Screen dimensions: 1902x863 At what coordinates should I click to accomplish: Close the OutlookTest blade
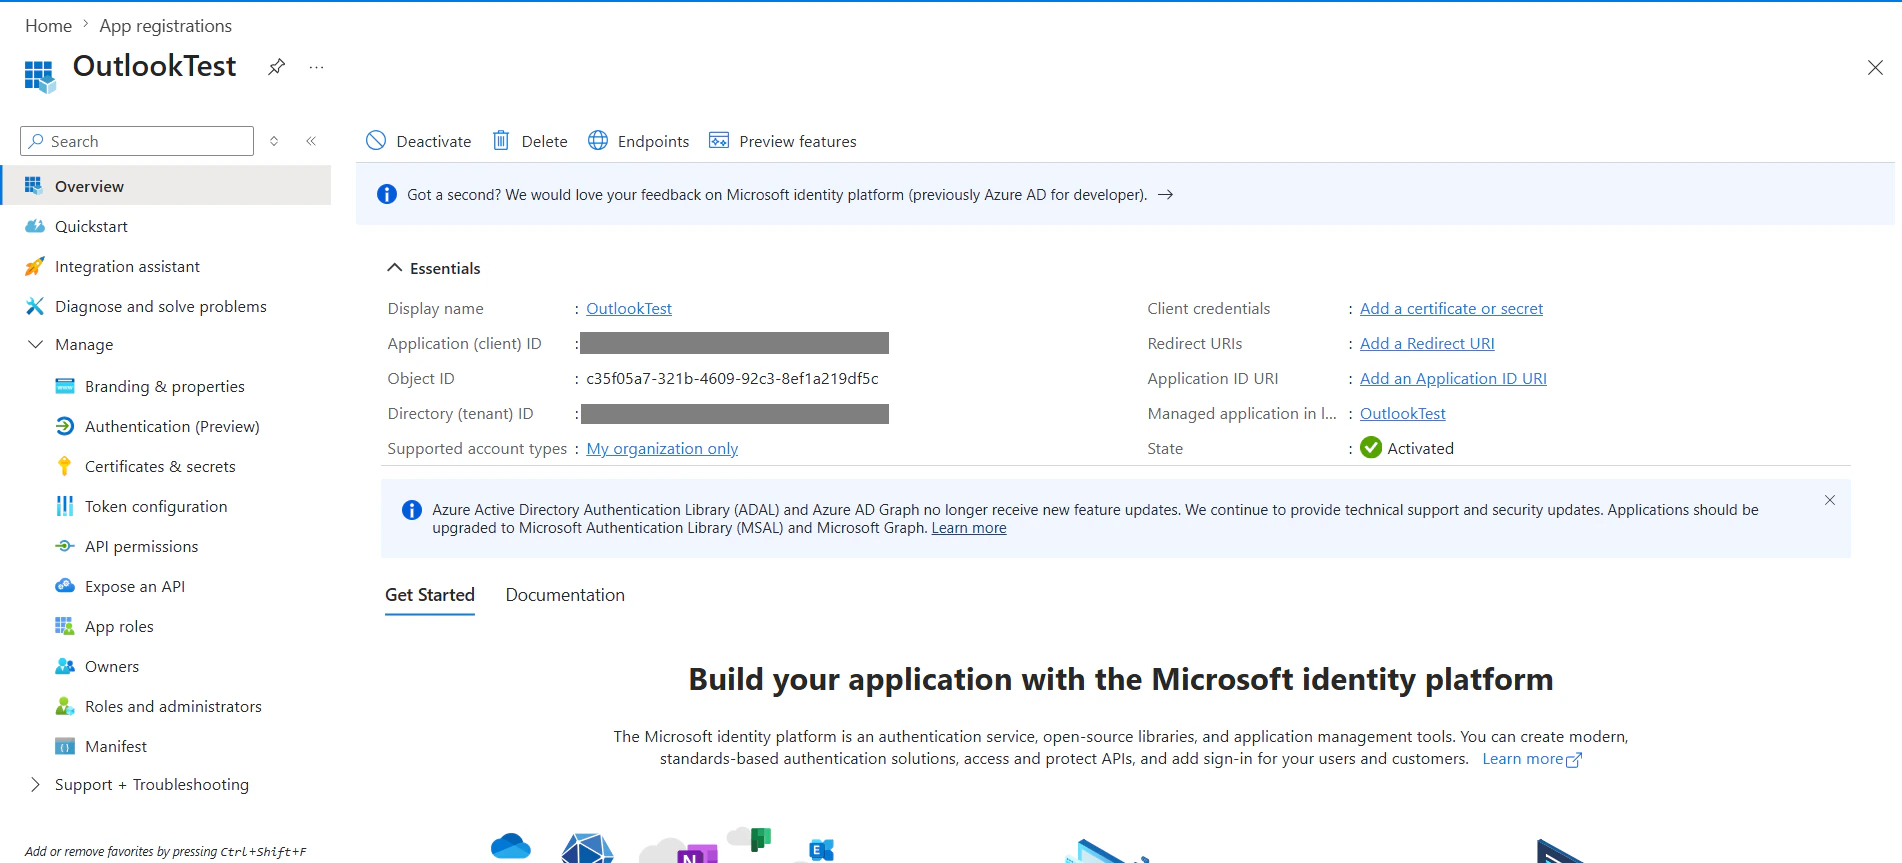[x=1875, y=67]
